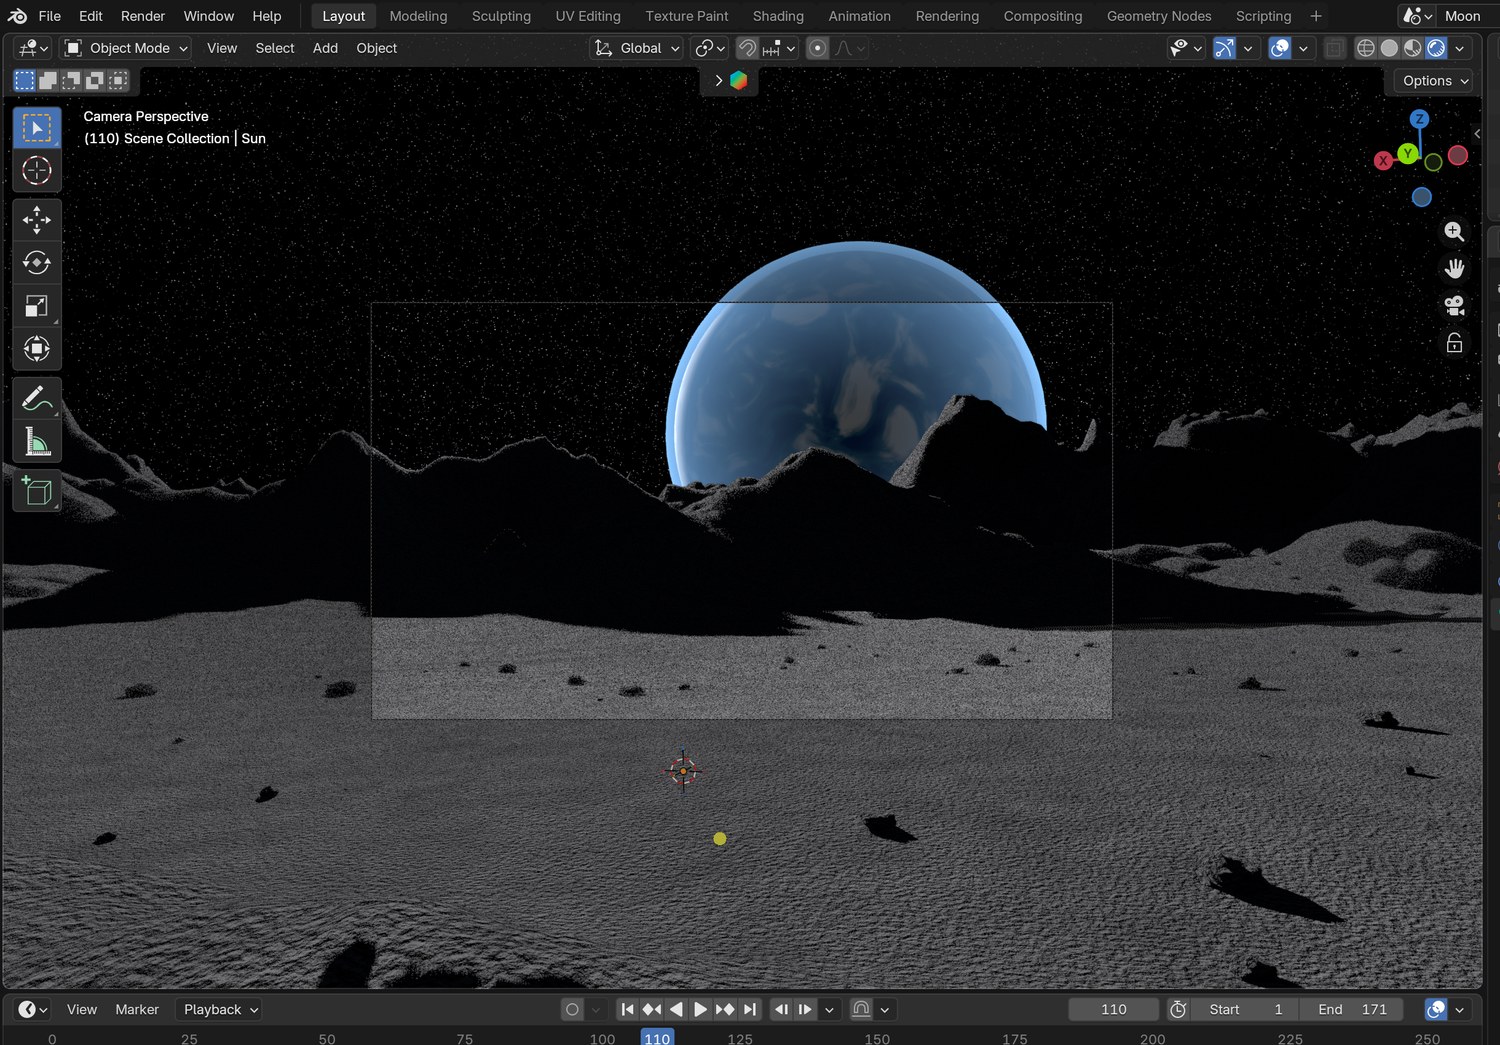Click the current frame field showing 110

pyautogui.click(x=1114, y=1010)
